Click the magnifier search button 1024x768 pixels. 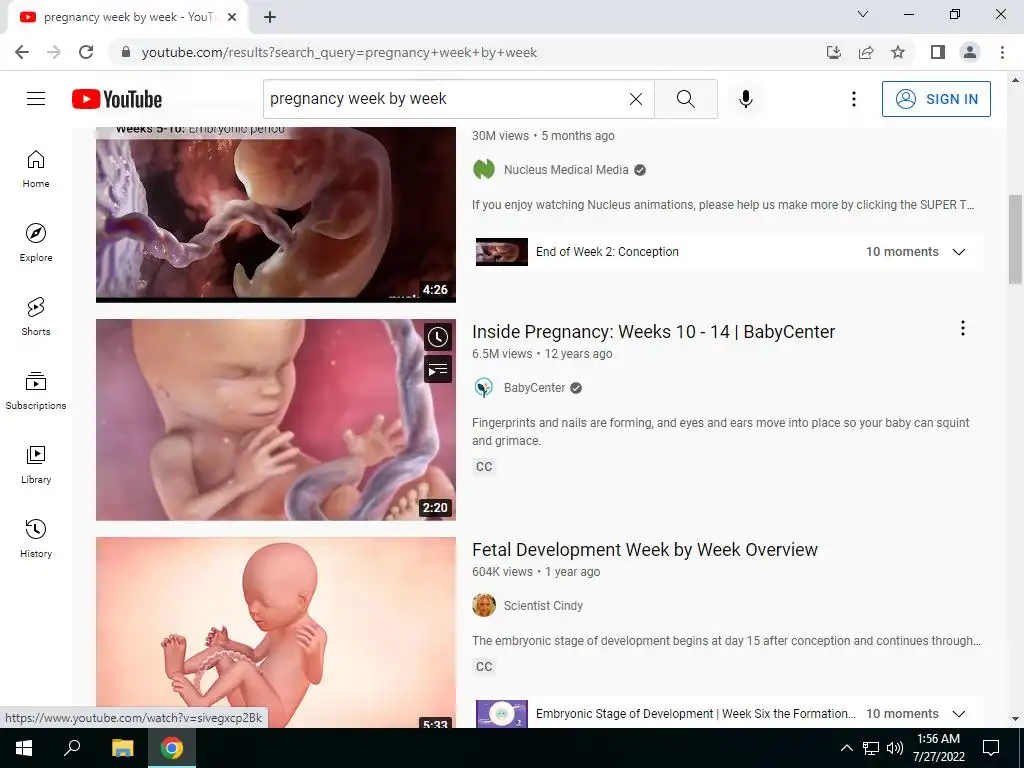click(x=686, y=99)
